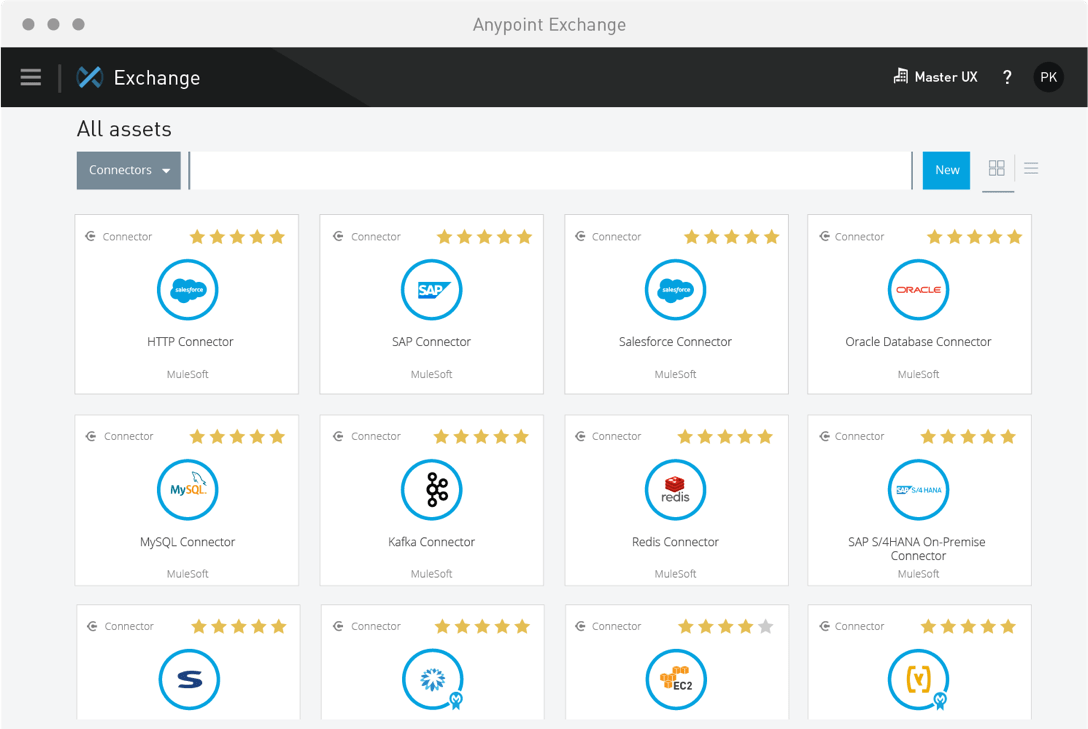Click inside the search assets field
The height and width of the screenshot is (729, 1088).
(550, 170)
